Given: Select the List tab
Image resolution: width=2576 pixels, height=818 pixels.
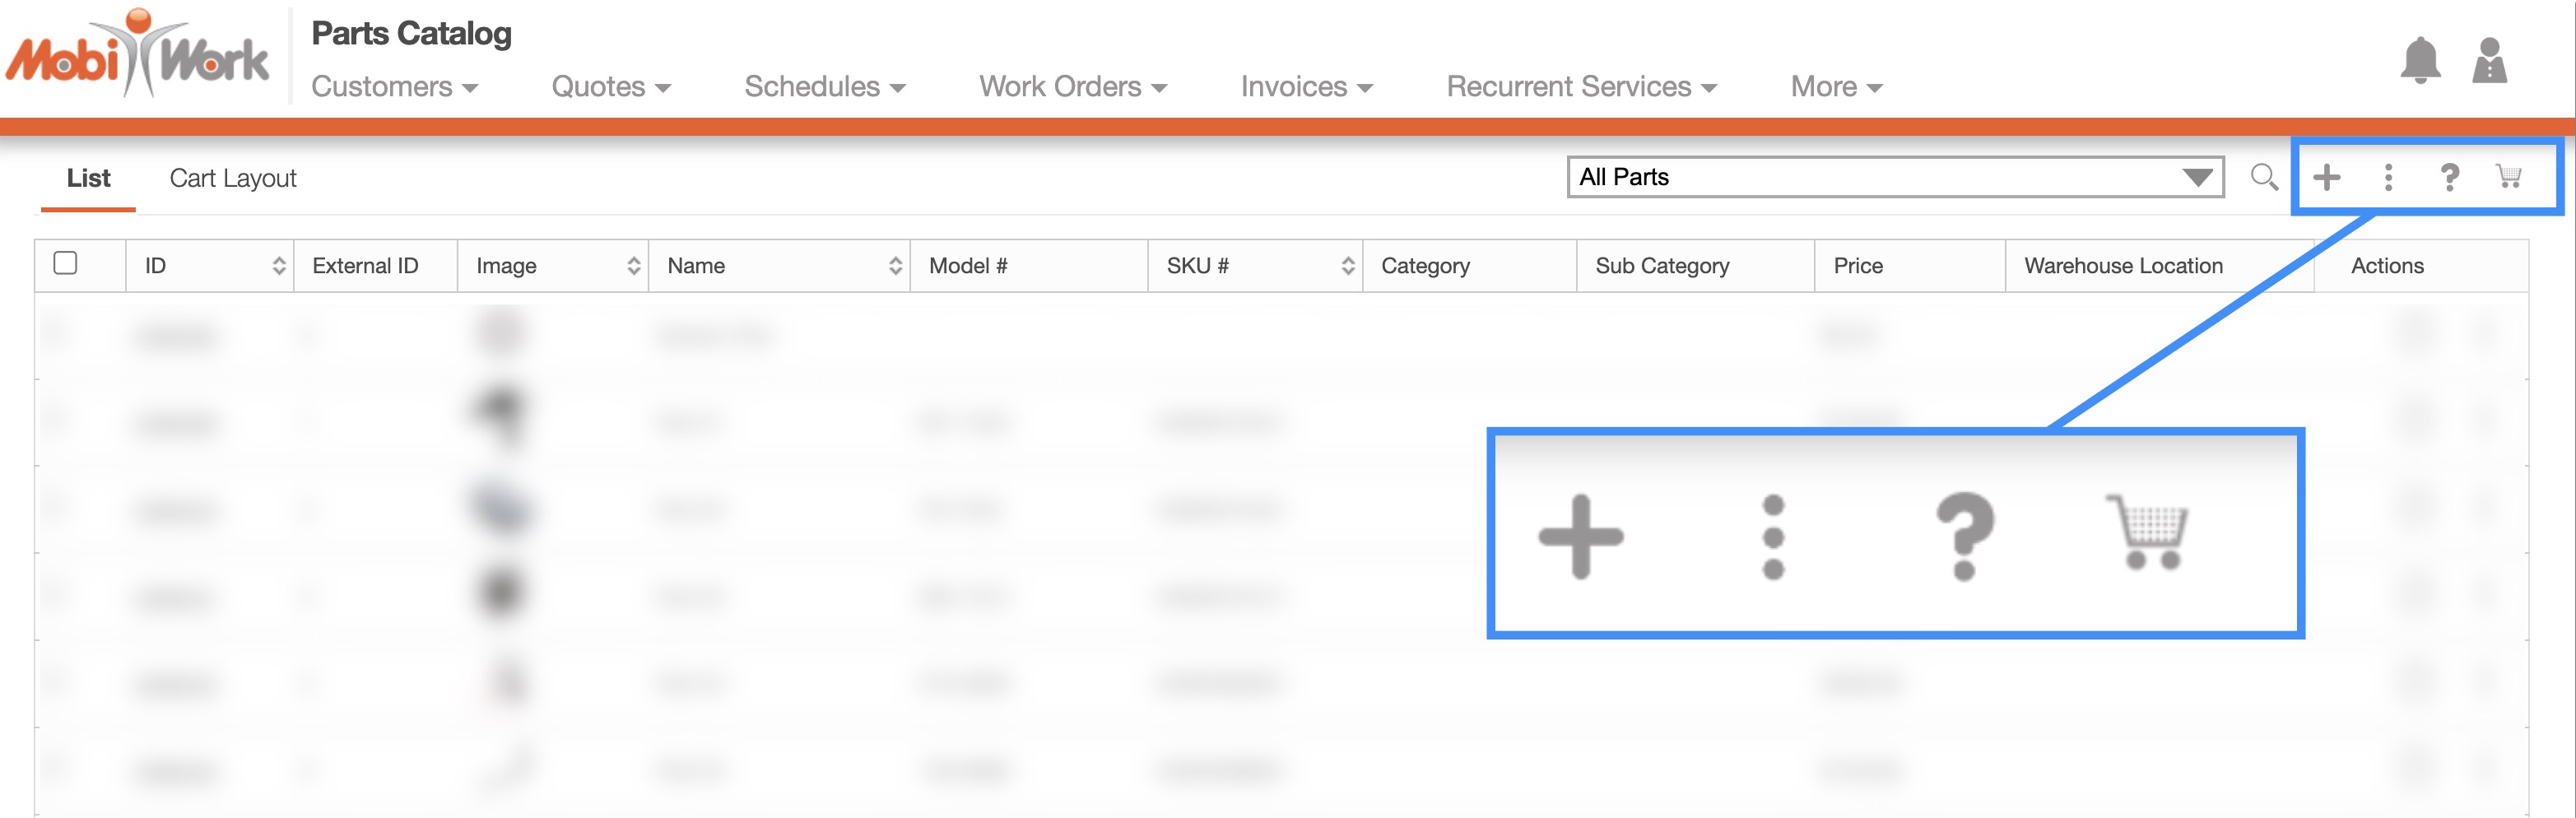Looking at the screenshot, I should point(88,179).
